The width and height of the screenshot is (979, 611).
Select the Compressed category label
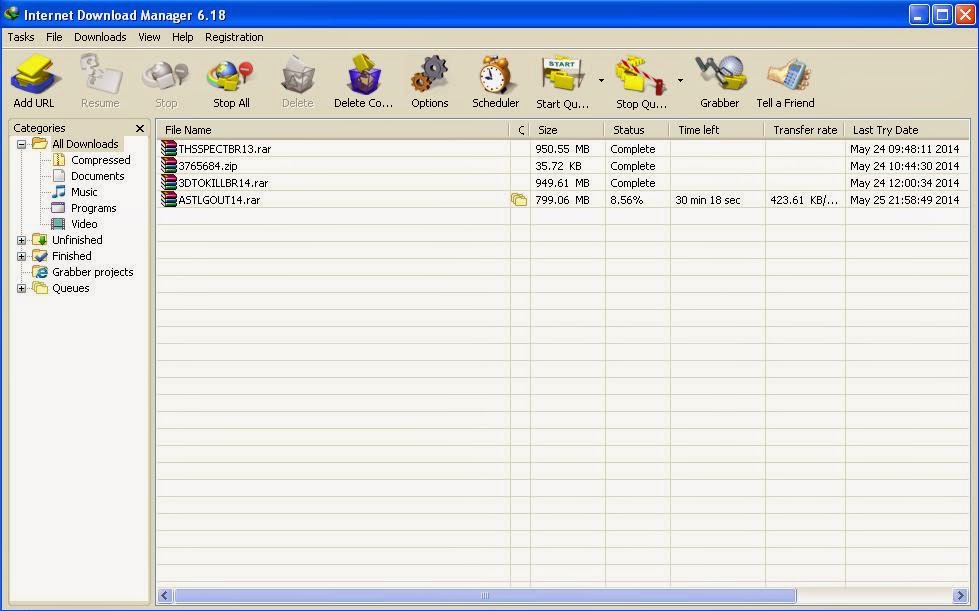coord(101,160)
